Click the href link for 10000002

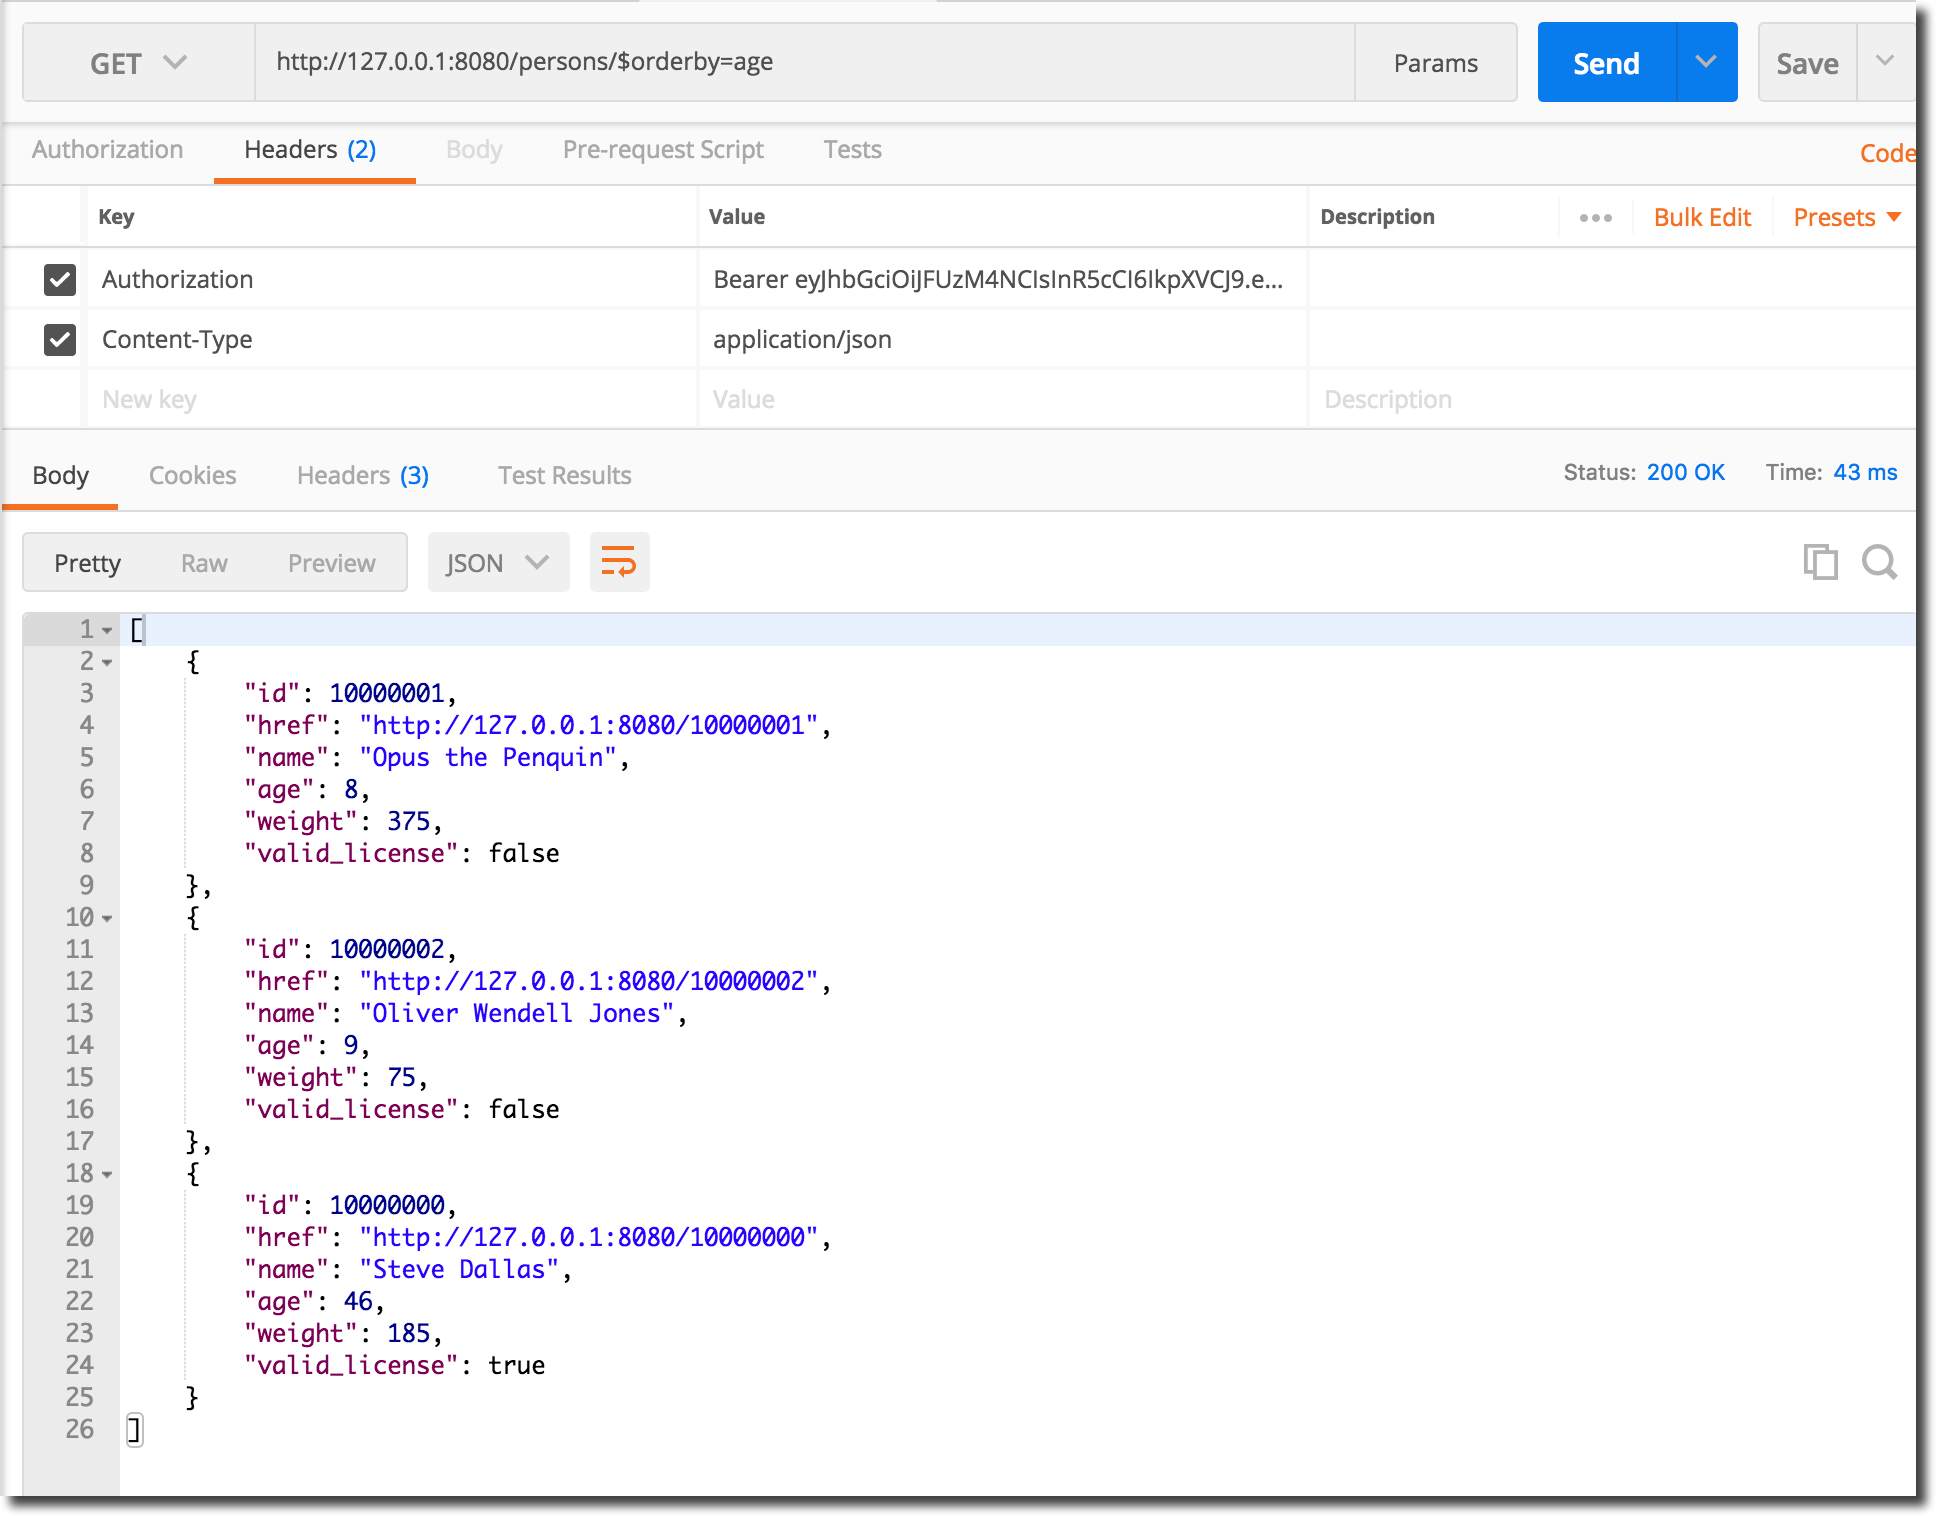tap(588, 981)
